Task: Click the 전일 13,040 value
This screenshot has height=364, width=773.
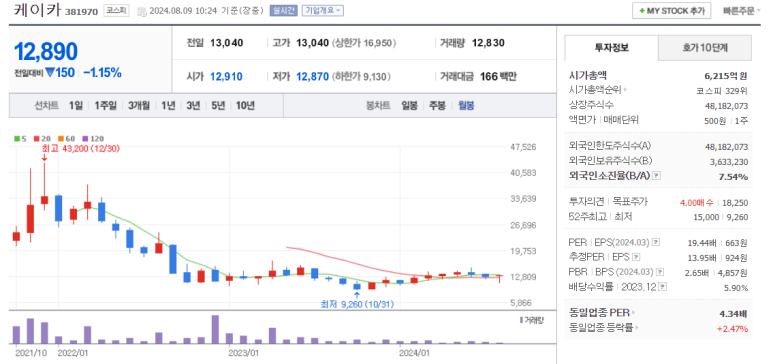Action: (226, 43)
